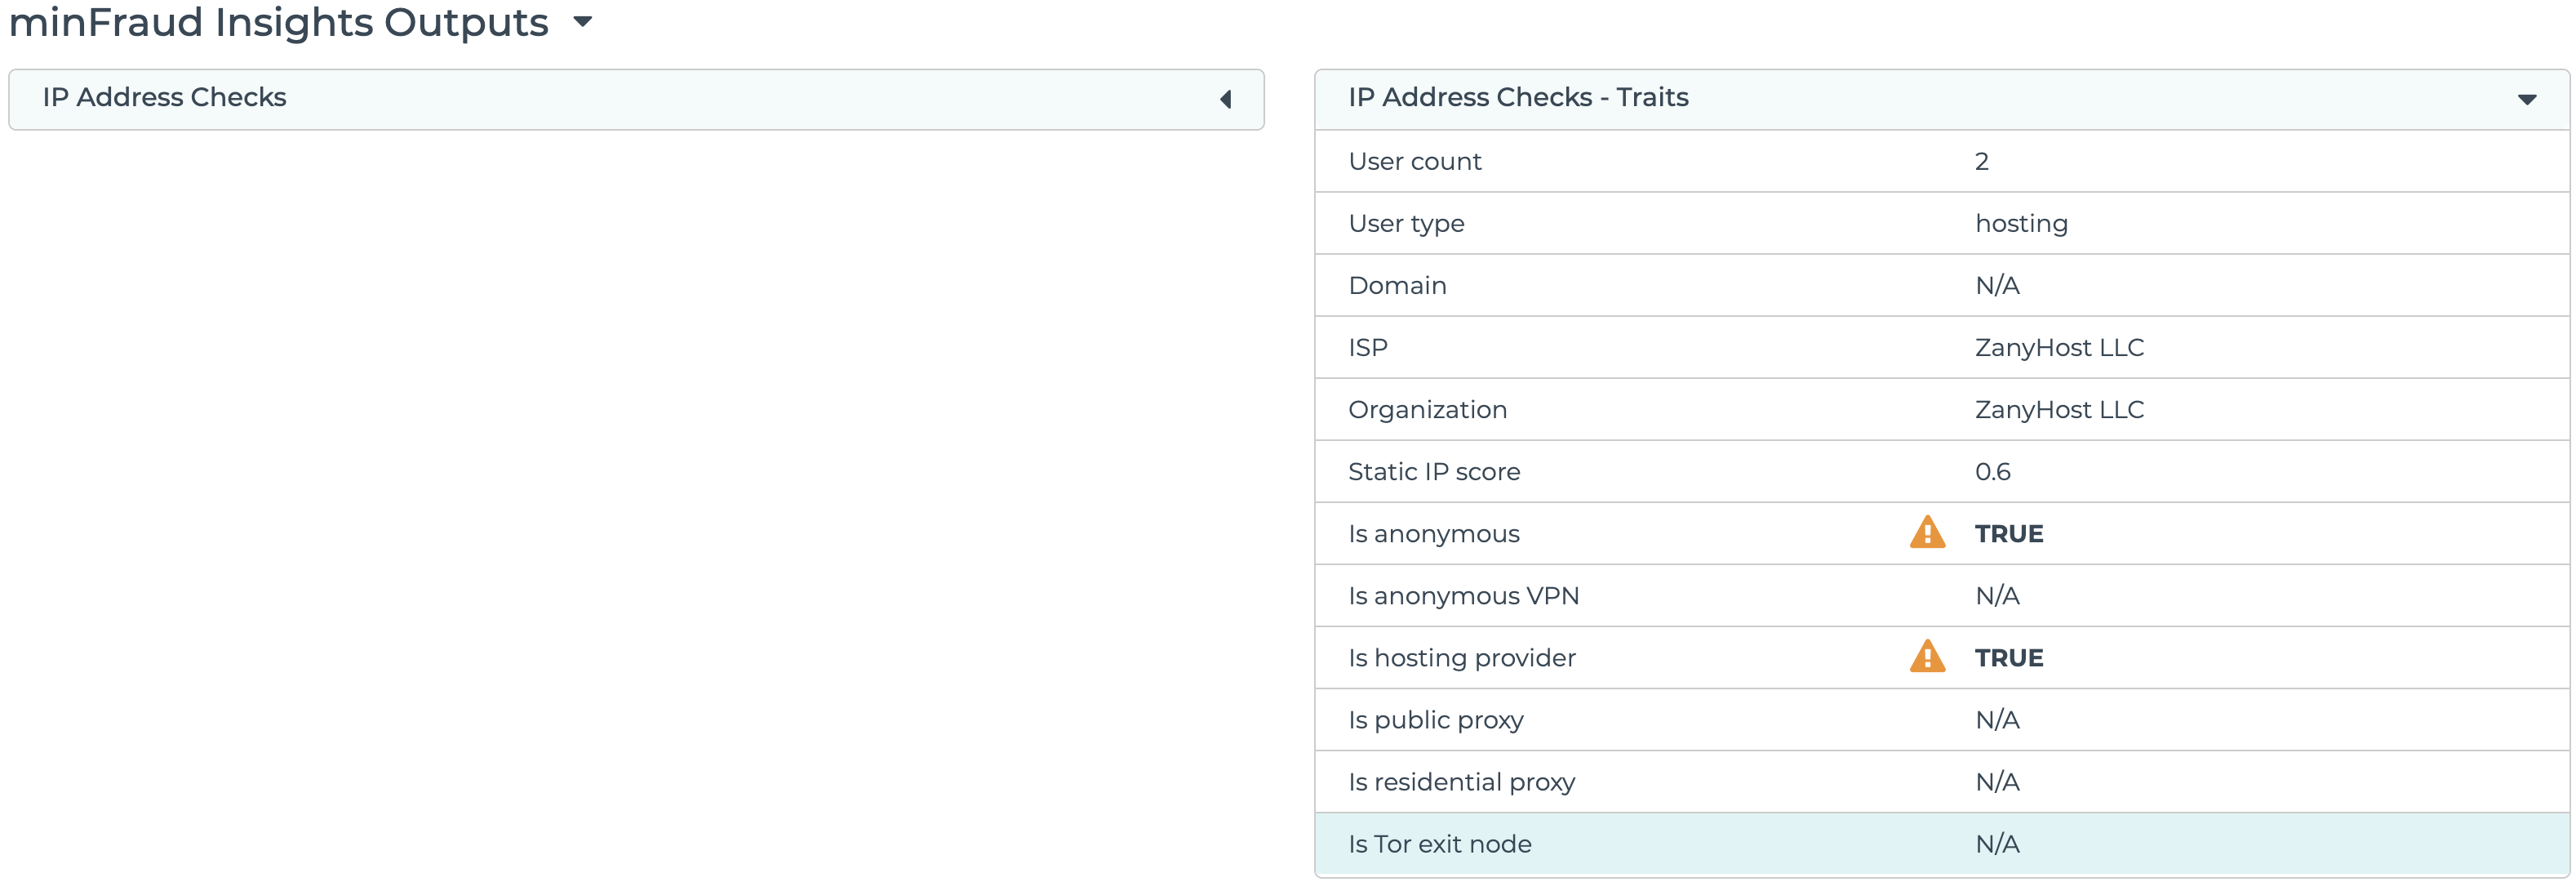Click the TRUE value for Is anonymous
Image resolution: width=2576 pixels, height=882 pixels.
point(2008,533)
